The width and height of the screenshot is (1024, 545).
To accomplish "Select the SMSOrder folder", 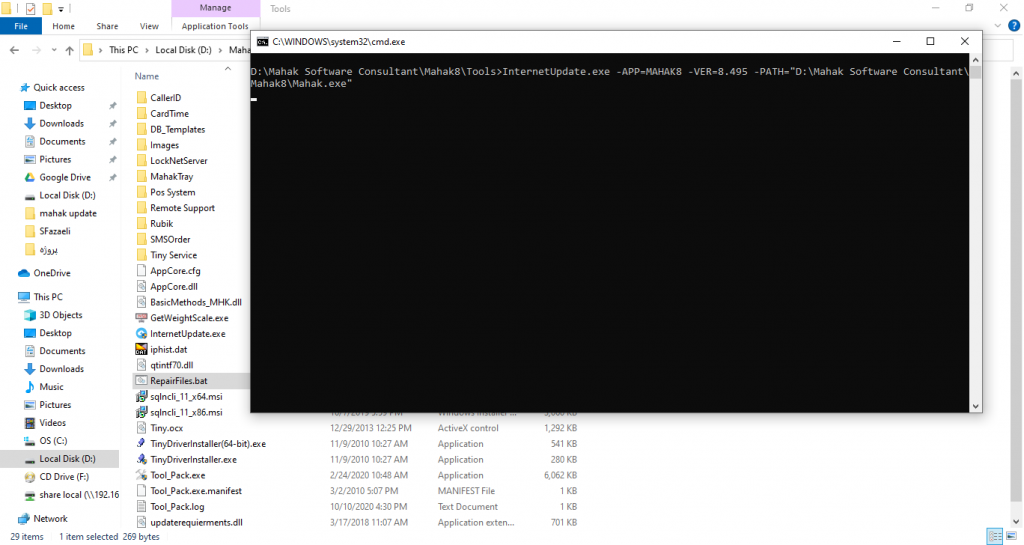I will 170,239.
